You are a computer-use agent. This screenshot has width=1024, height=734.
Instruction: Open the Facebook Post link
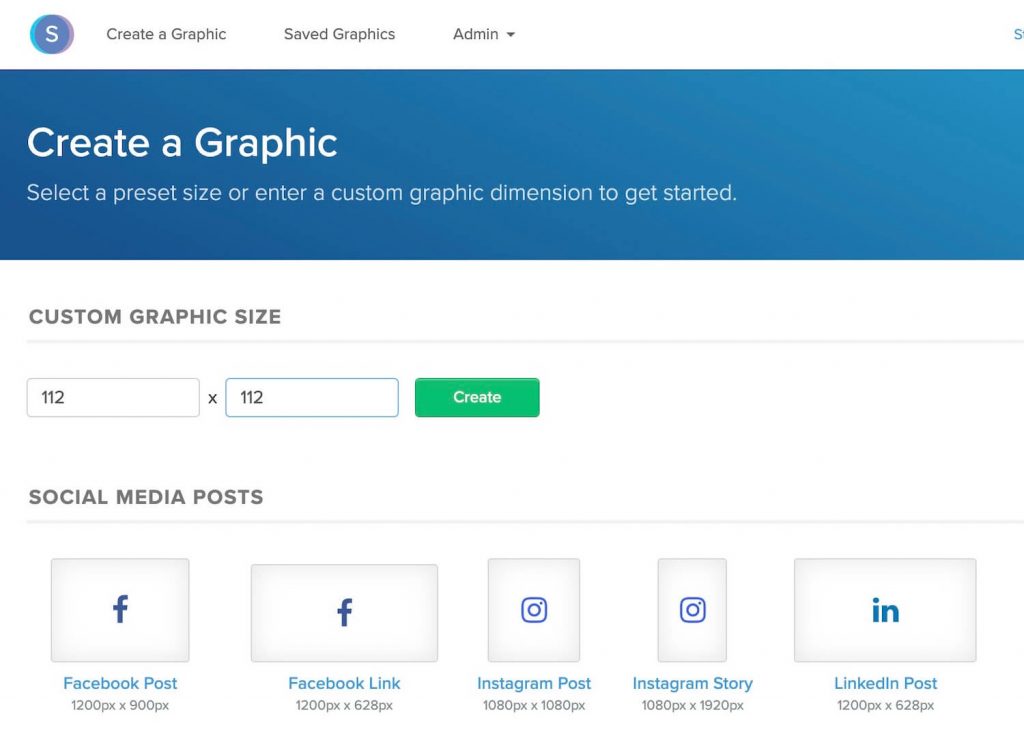[x=120, y=683]
